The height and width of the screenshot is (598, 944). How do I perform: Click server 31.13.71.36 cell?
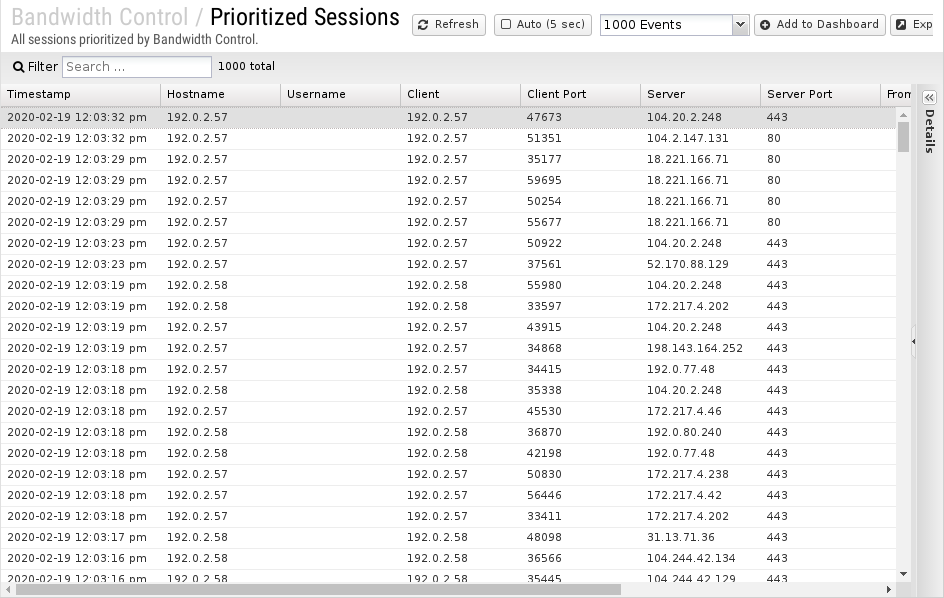coord(700,538)
